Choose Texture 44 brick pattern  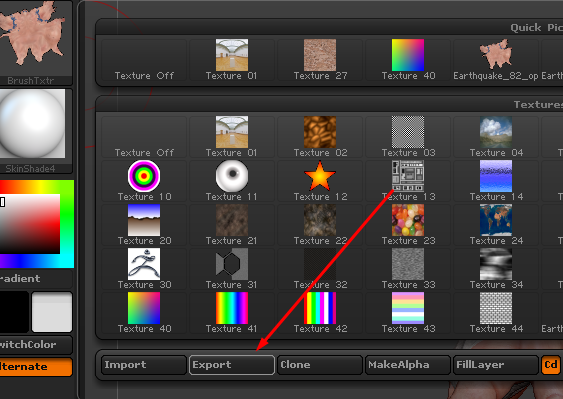click(x=496, y=313)
